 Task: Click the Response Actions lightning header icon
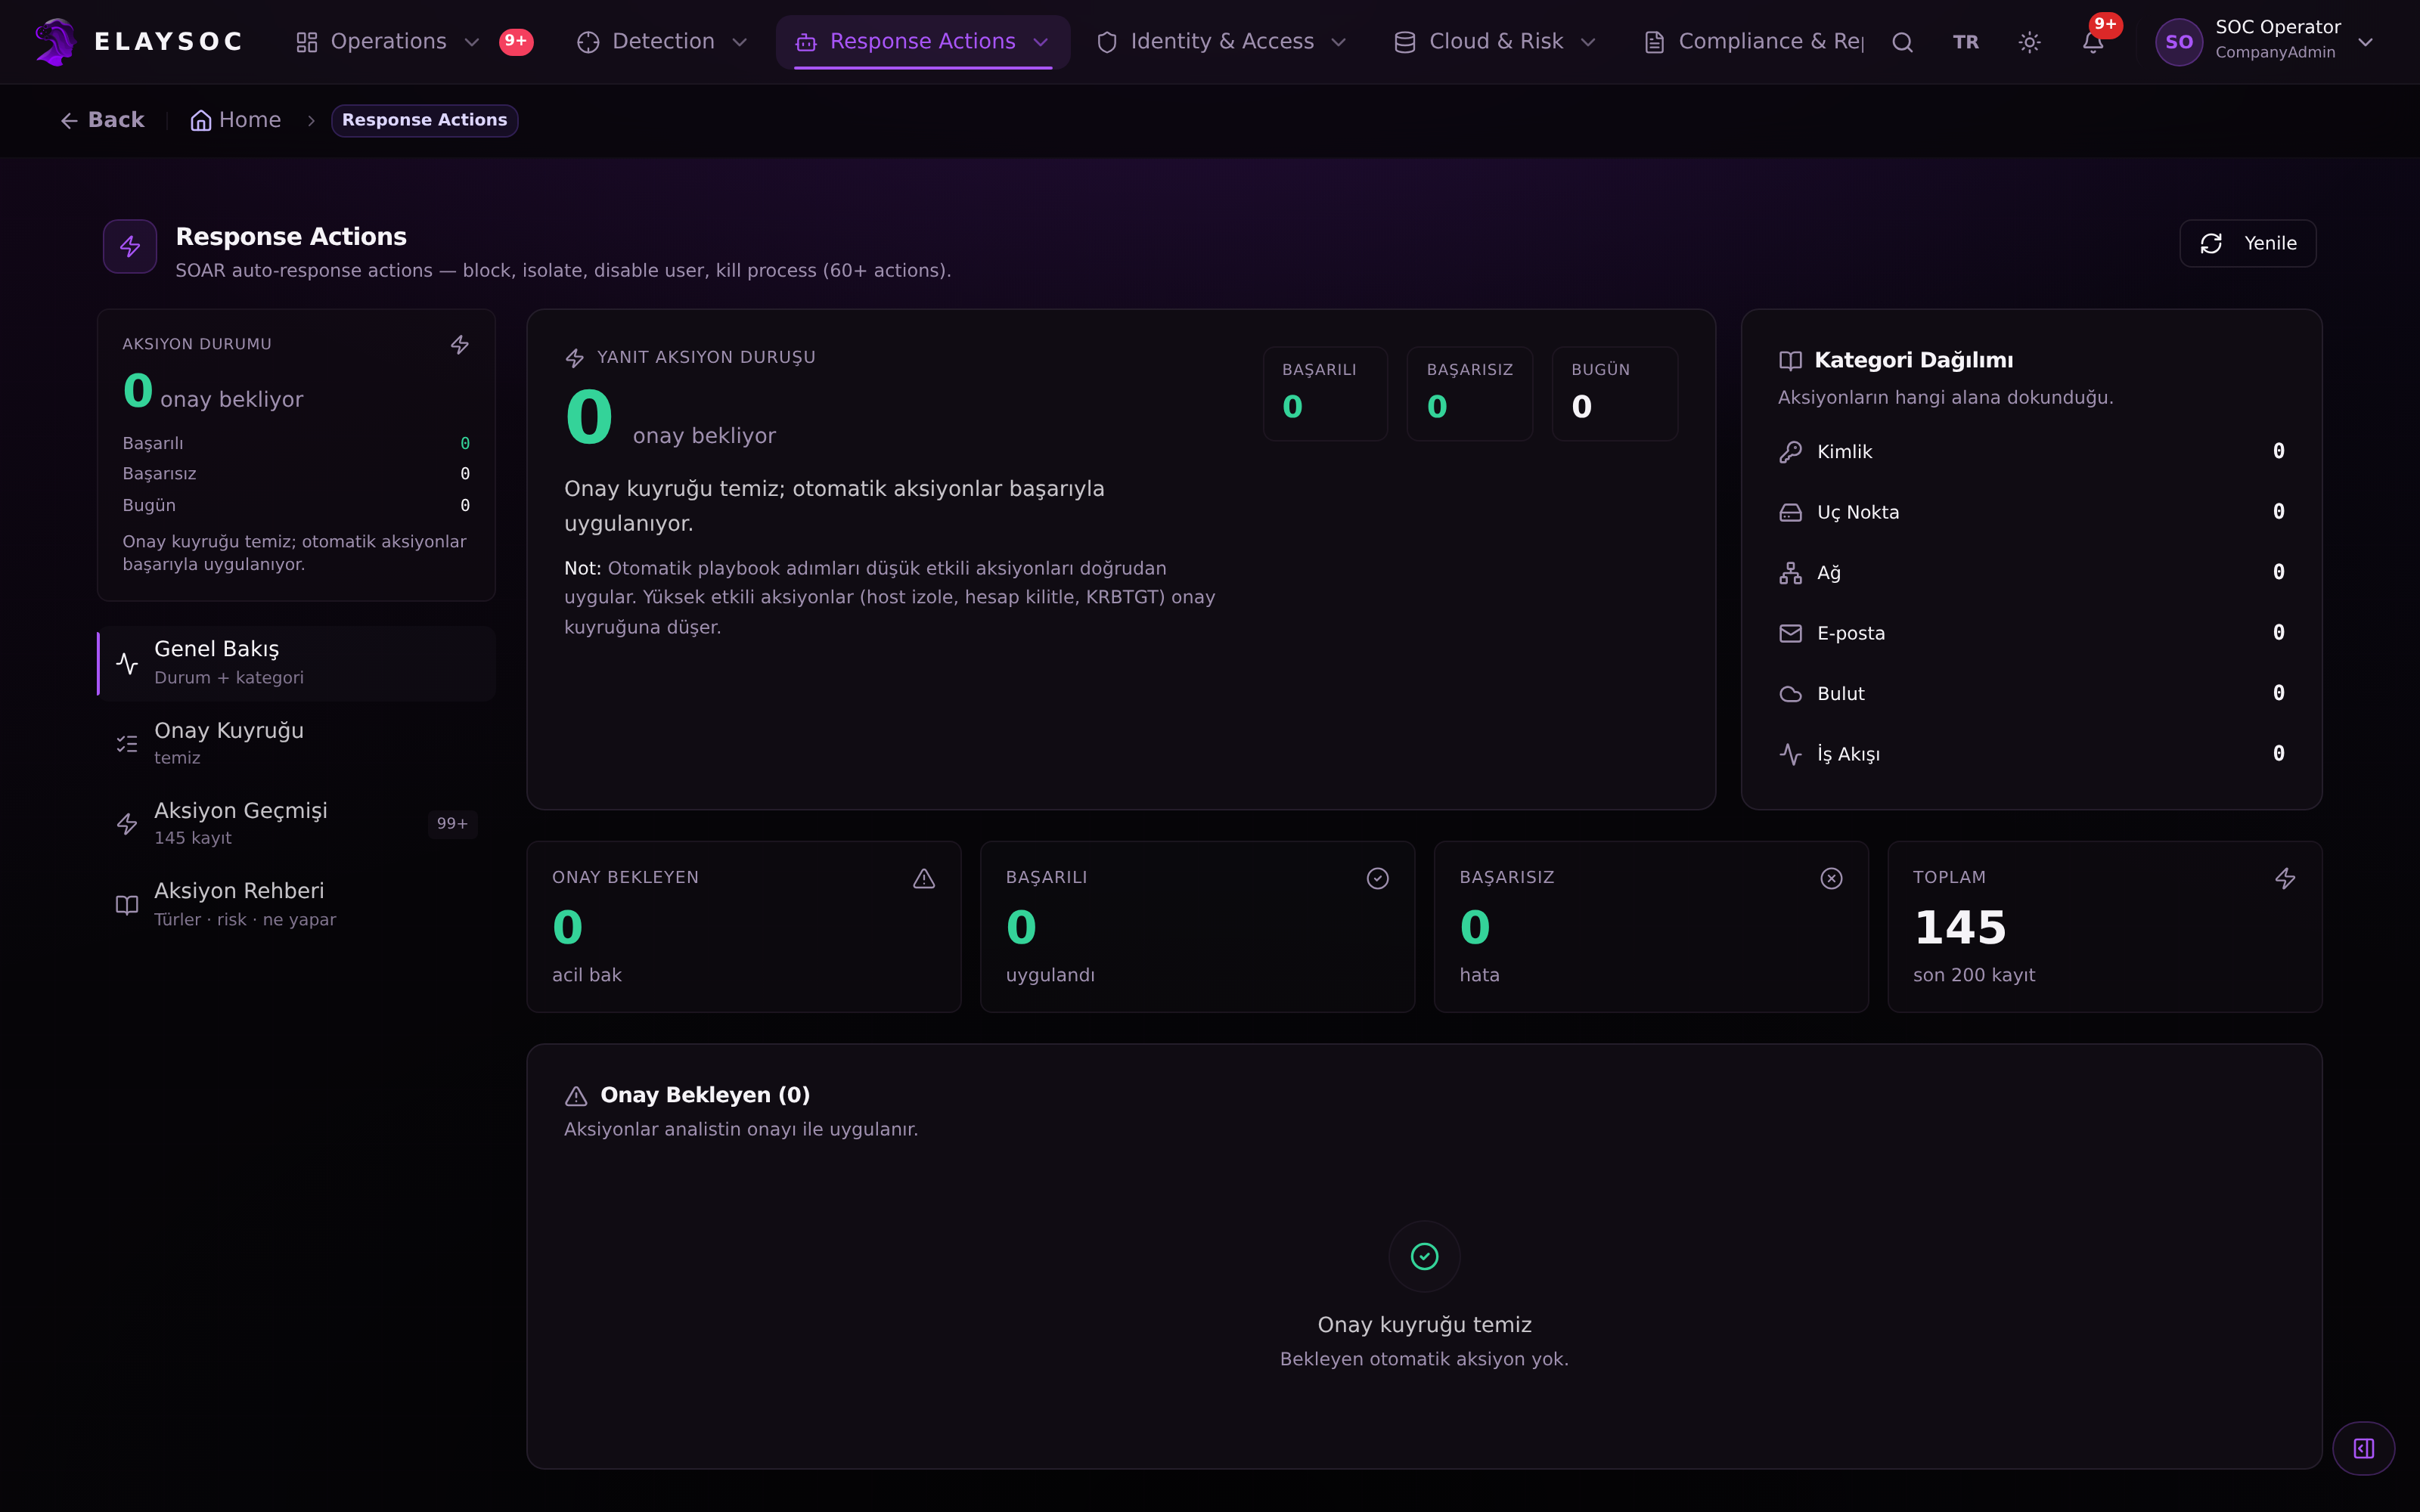point(130,246)
